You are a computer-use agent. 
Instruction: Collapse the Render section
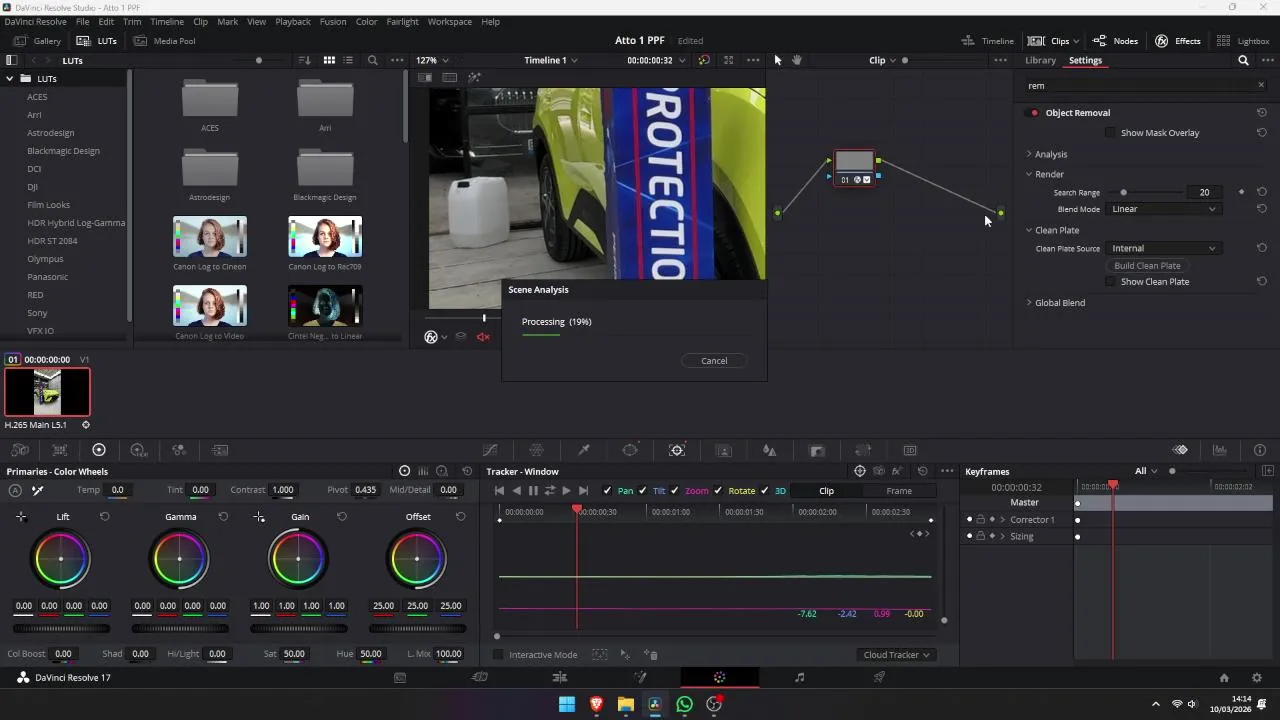click(1028, 174)
